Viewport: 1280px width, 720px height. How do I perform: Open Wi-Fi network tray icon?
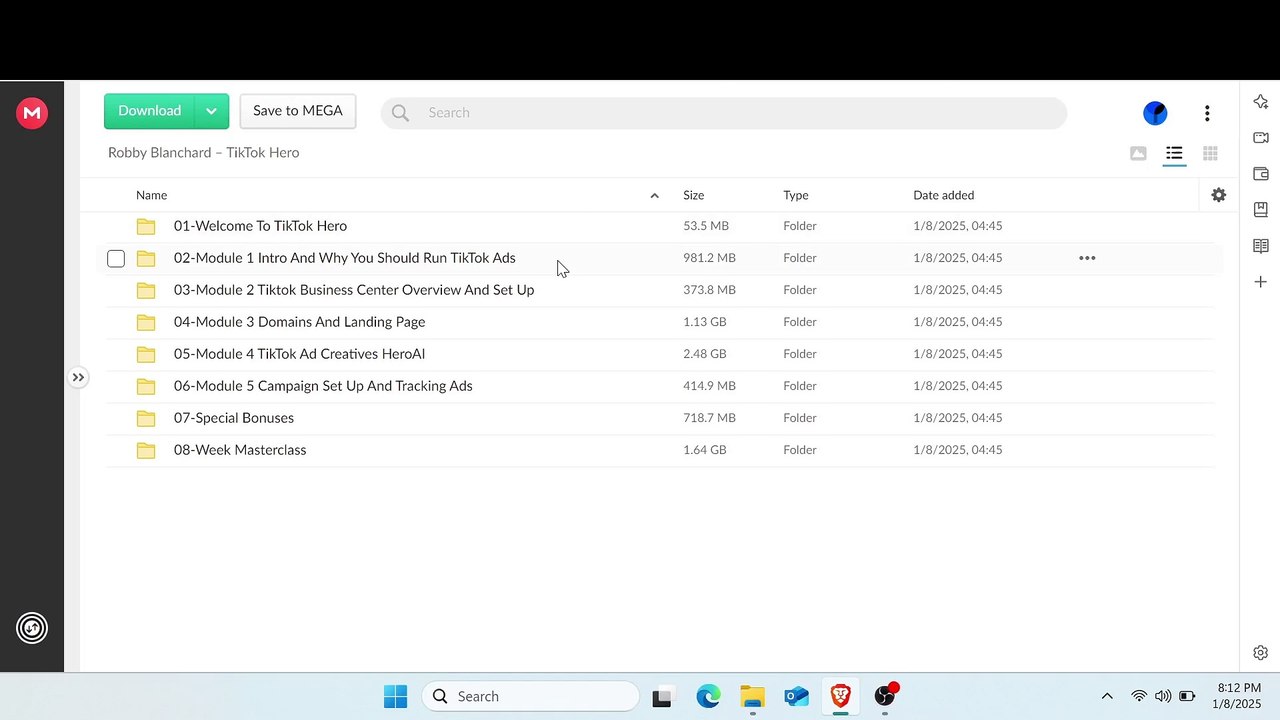tap(1139, 696)
